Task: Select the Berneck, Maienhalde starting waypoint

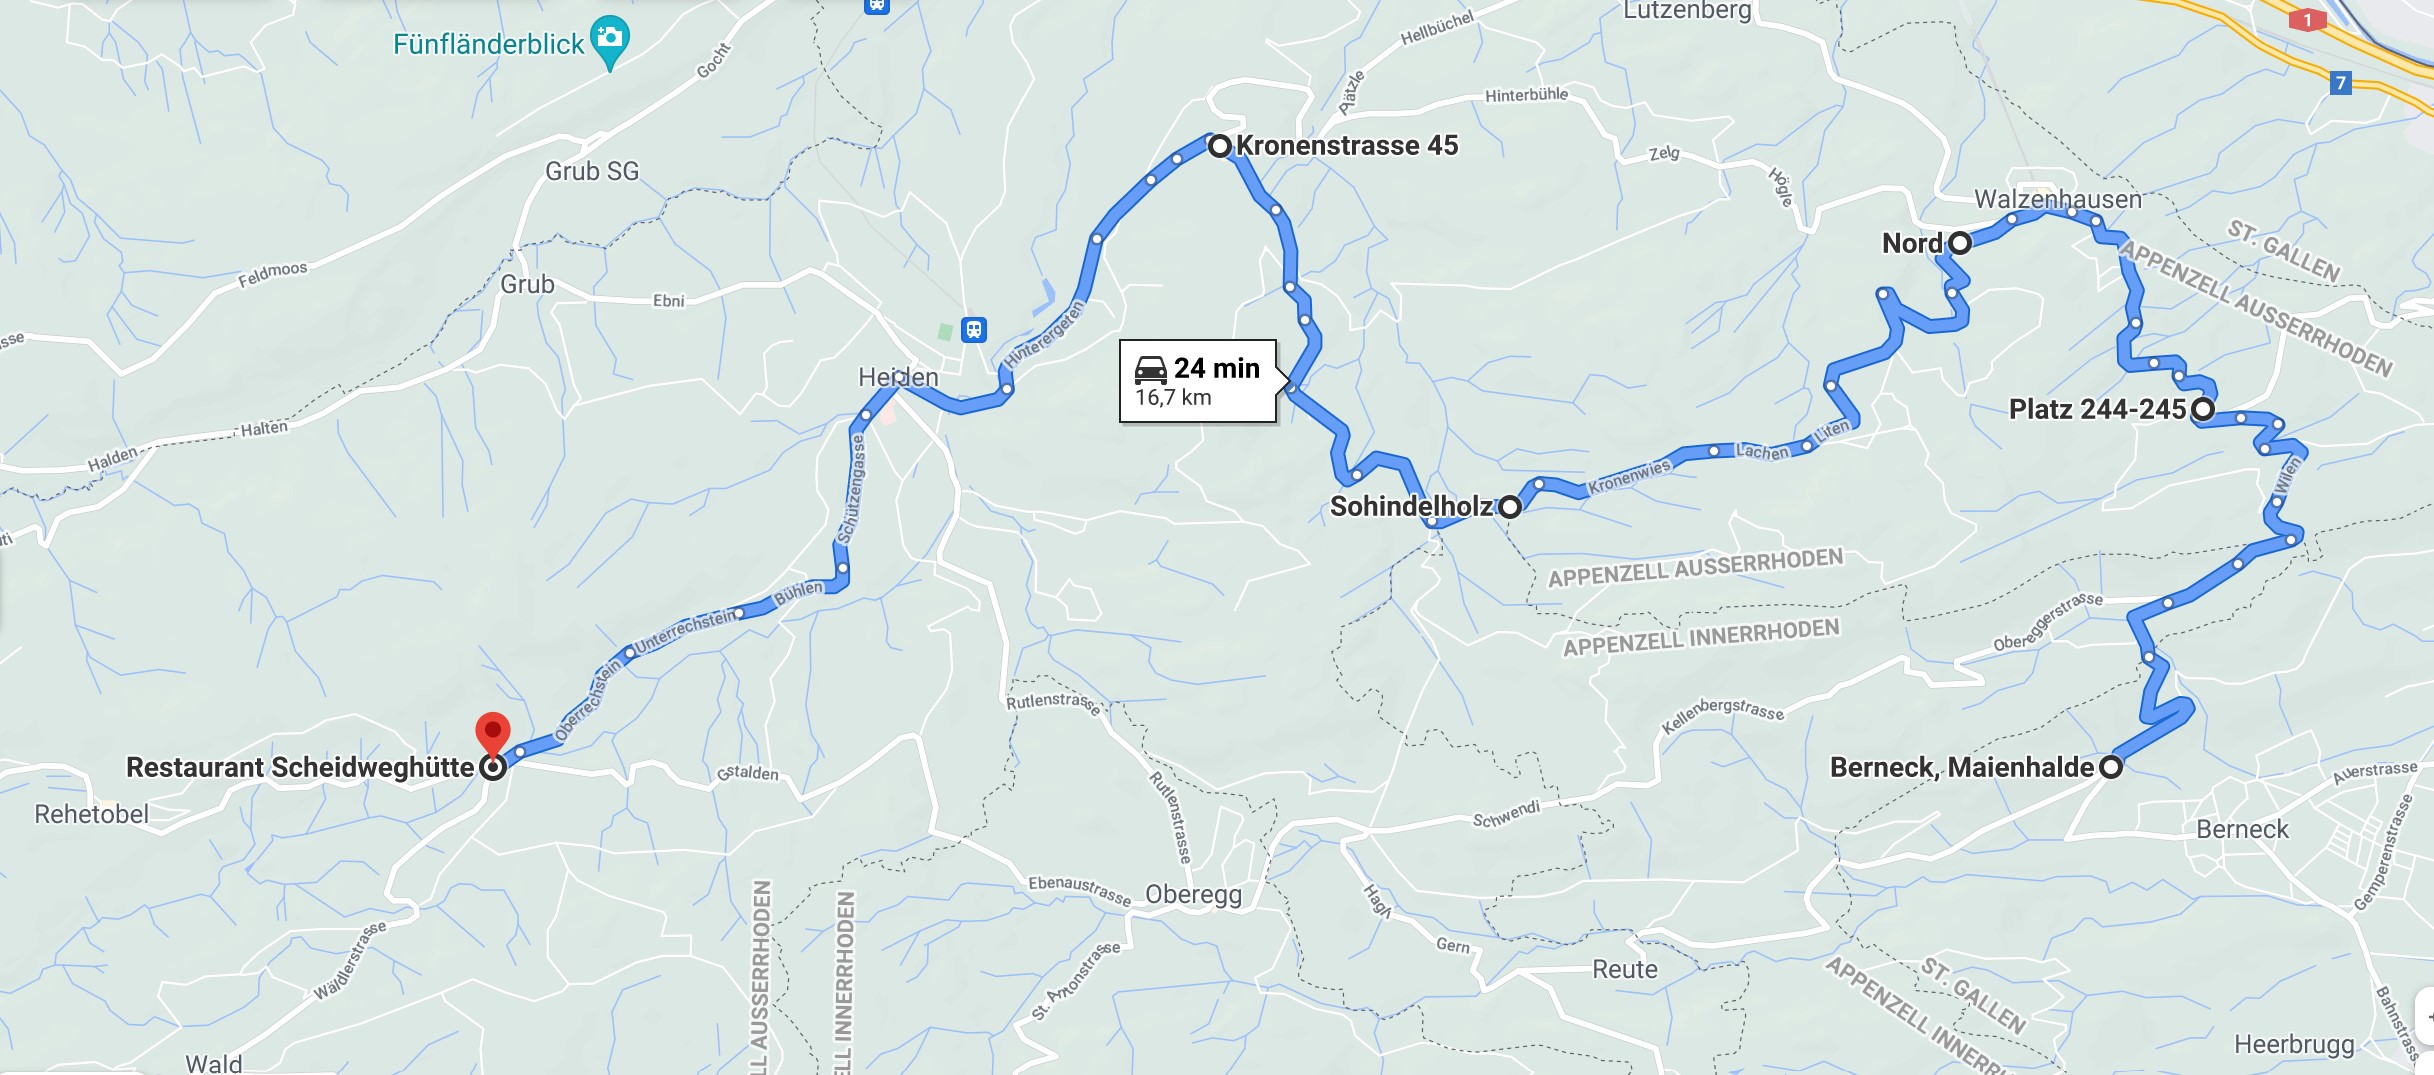Action: (2111, 767)
